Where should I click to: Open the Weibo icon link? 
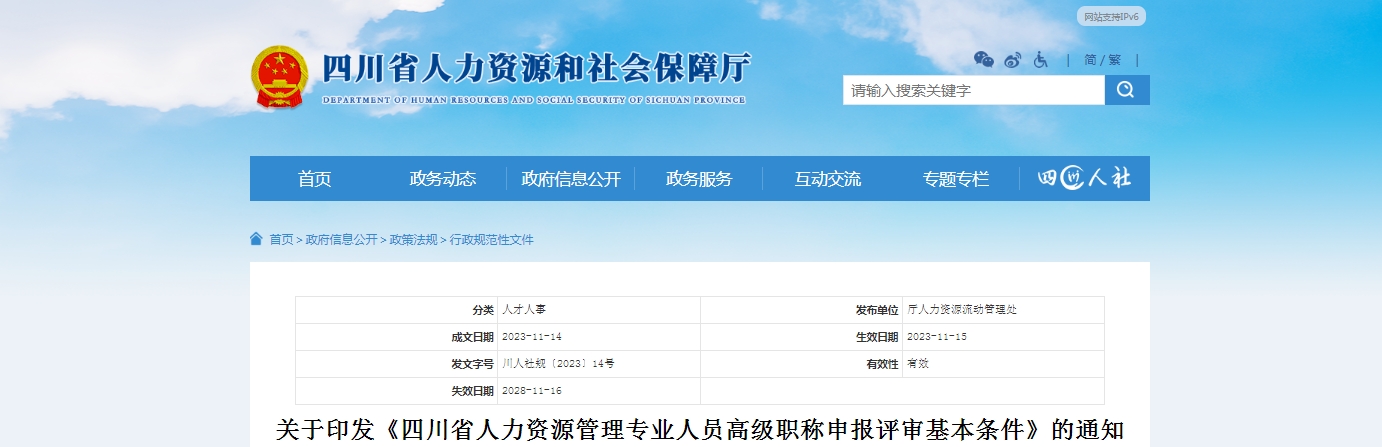[1012, 60]
